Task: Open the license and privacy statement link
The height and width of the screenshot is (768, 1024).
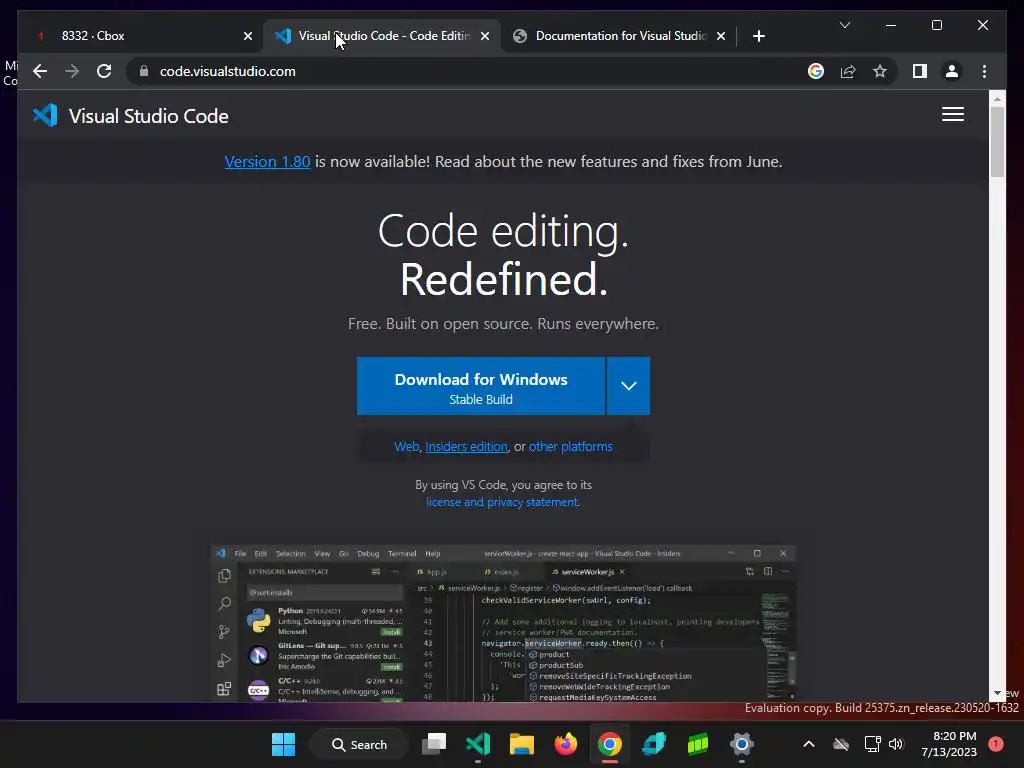Action: [x=502, y=502]
